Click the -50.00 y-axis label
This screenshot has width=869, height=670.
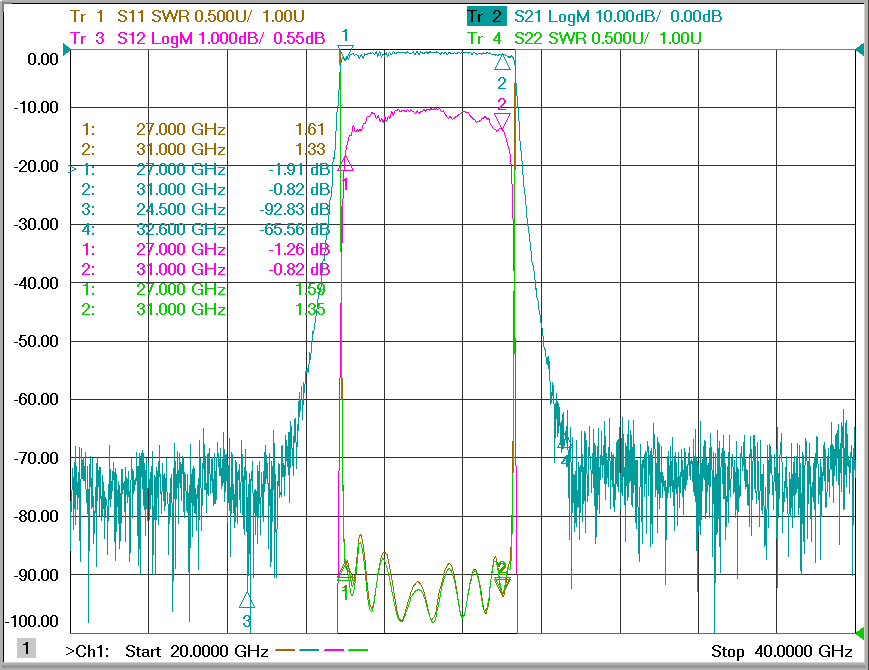tap(36, 341)
